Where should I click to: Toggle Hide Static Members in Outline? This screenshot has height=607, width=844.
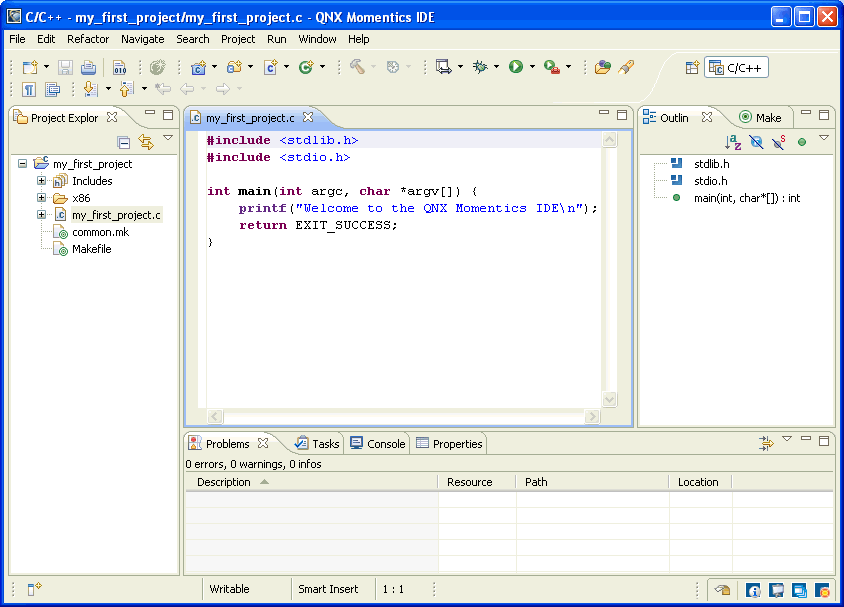[x=778, y=142]
